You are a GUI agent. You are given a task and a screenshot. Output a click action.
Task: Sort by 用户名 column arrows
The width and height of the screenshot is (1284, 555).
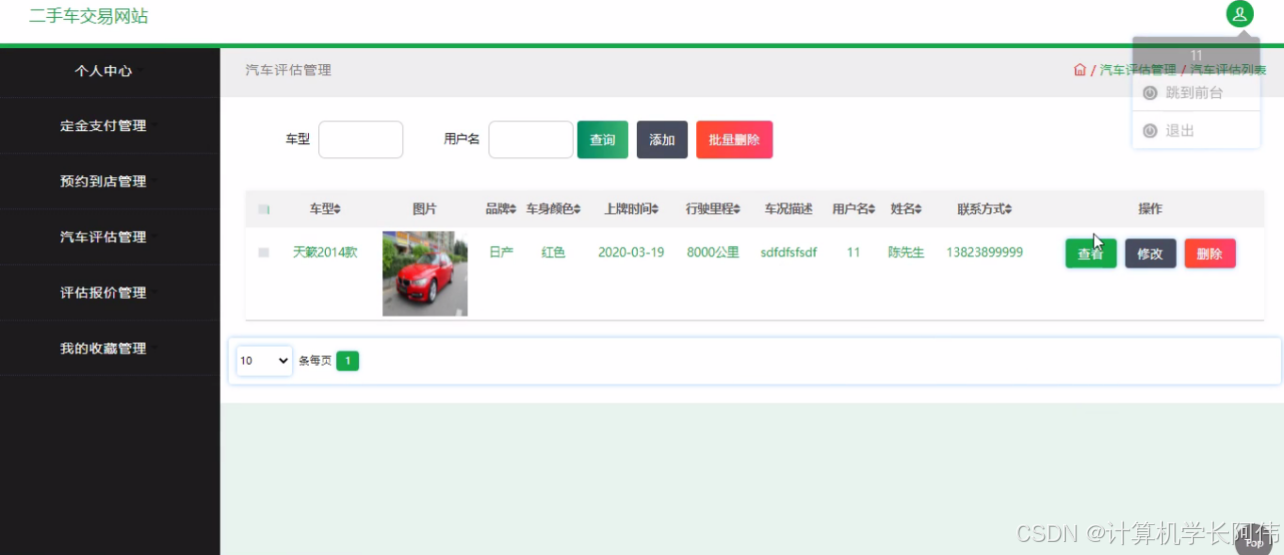coord(873,210)
